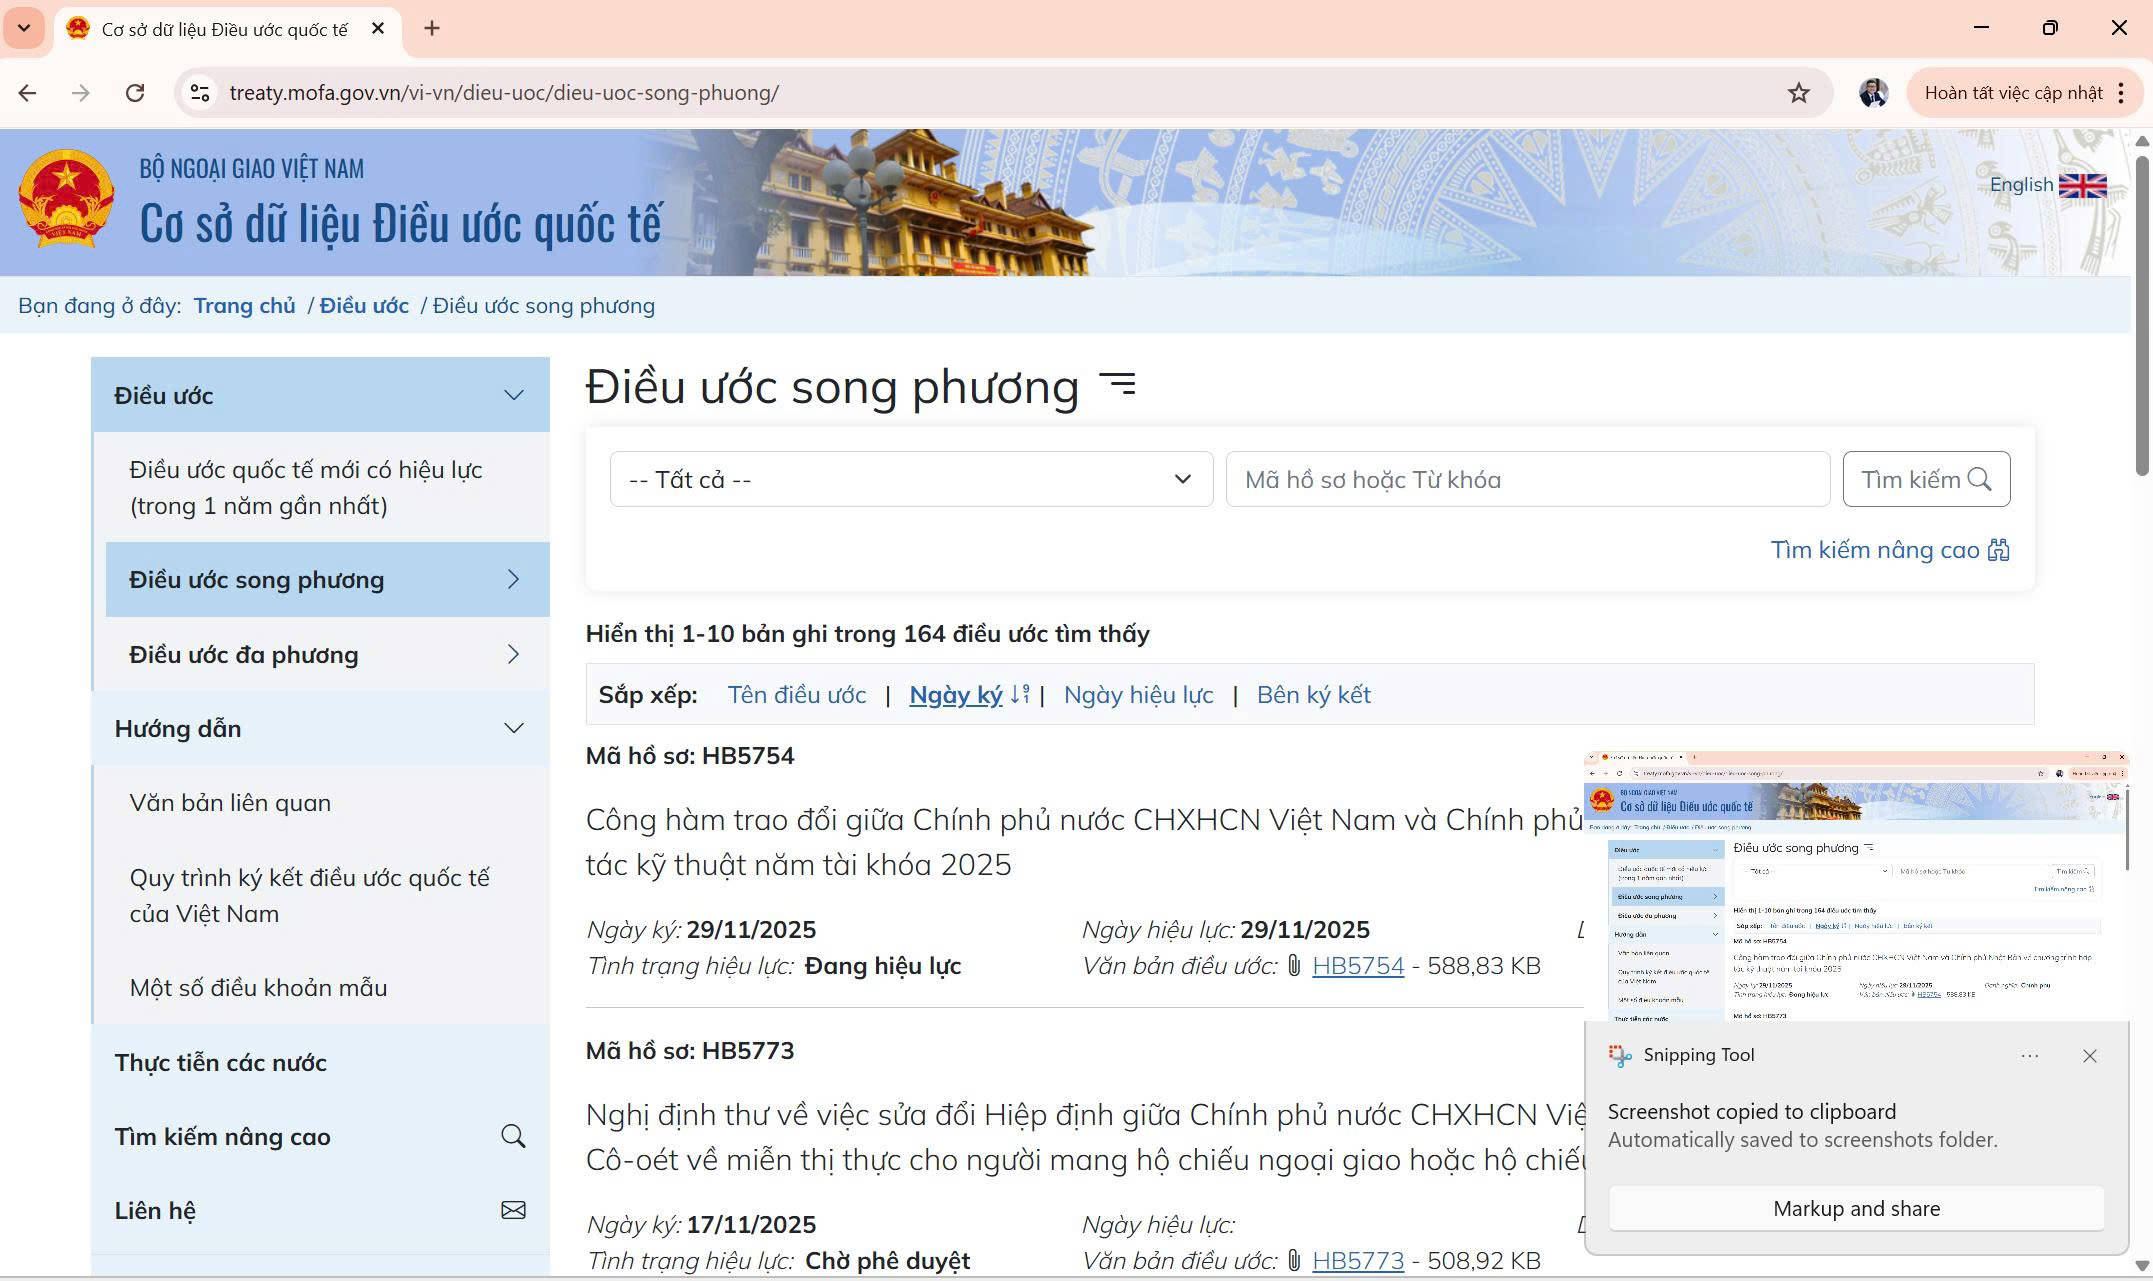The height and width of the screenshot is (1281, 2153).
Task: Click the paperclip icon before HB5754 attachment
Action: pyautogui.click(x=1295, y=965)
